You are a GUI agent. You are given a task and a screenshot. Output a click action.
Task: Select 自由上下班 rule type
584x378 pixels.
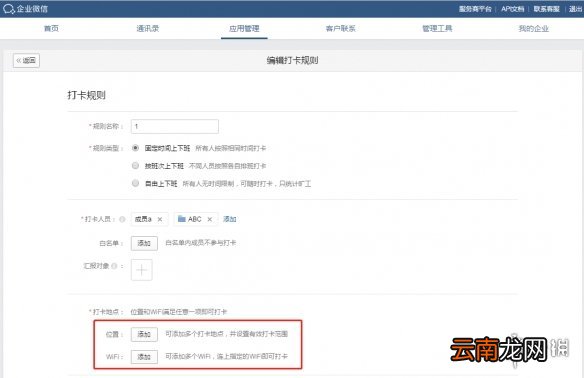136,183
